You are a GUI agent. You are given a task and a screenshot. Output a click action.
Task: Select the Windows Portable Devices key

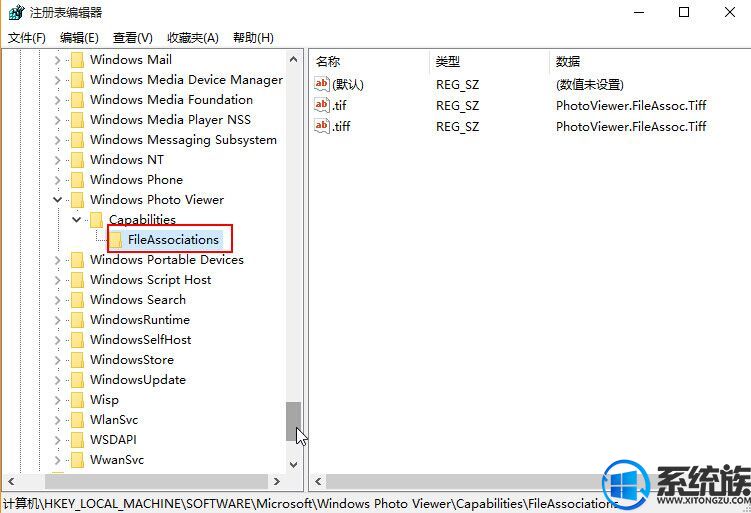click(167, 260)
